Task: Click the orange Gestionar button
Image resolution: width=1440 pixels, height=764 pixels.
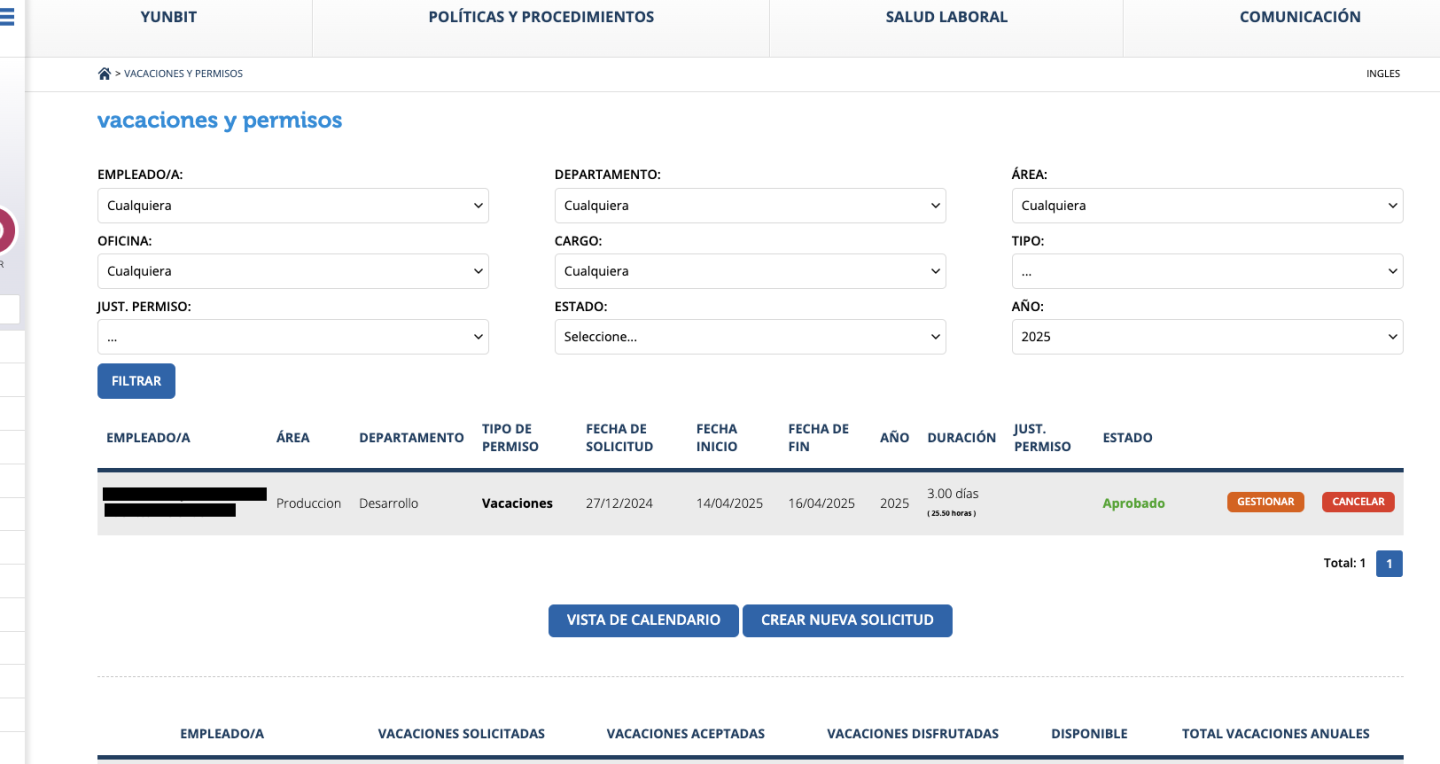Action: coord(1265,502)
